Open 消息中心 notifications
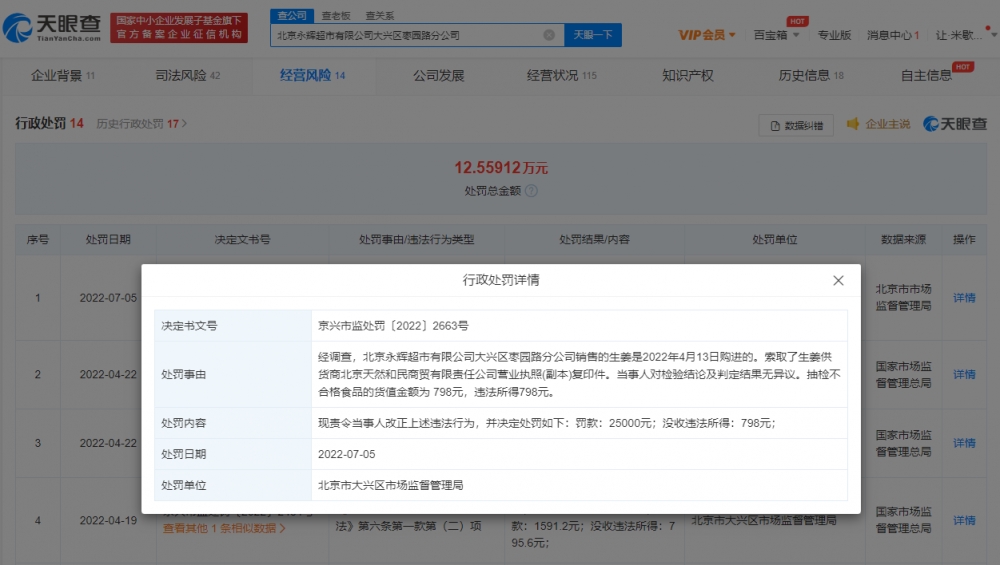The image size is (1000, 565). point(893,35)
